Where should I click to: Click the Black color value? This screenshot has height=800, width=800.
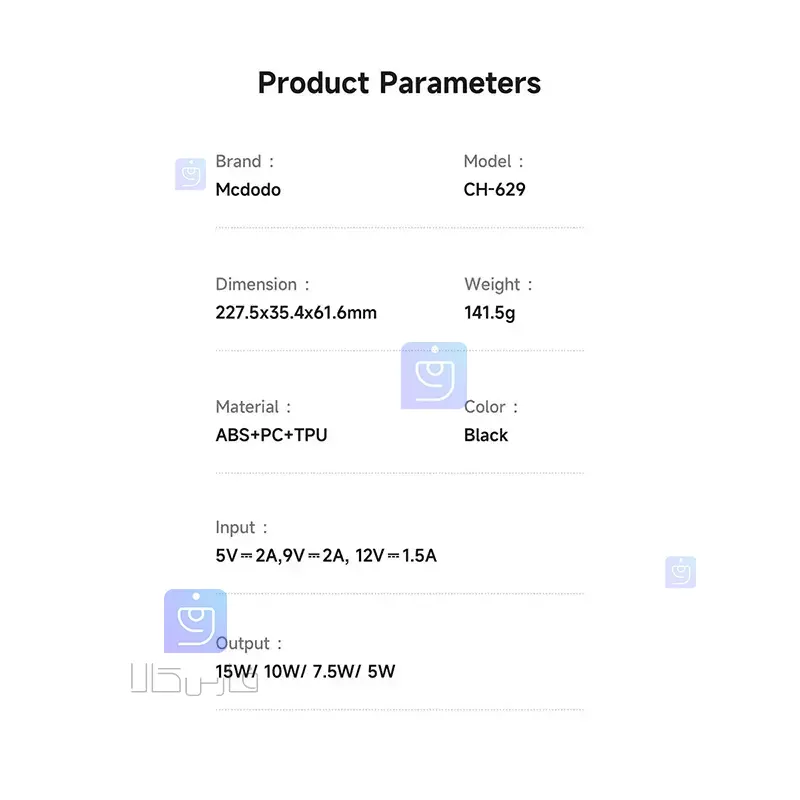pyautogui.click(x=486, y=435)
